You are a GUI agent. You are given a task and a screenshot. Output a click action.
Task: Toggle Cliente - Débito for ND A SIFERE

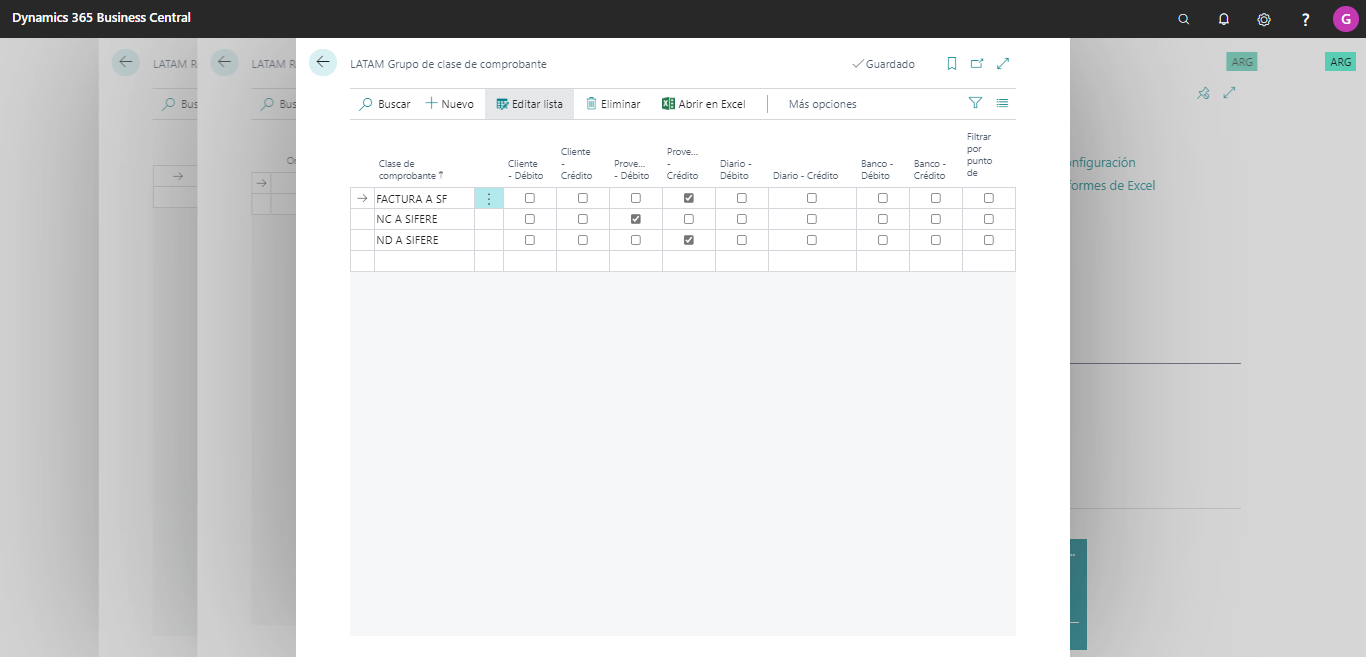coord(530,240)
